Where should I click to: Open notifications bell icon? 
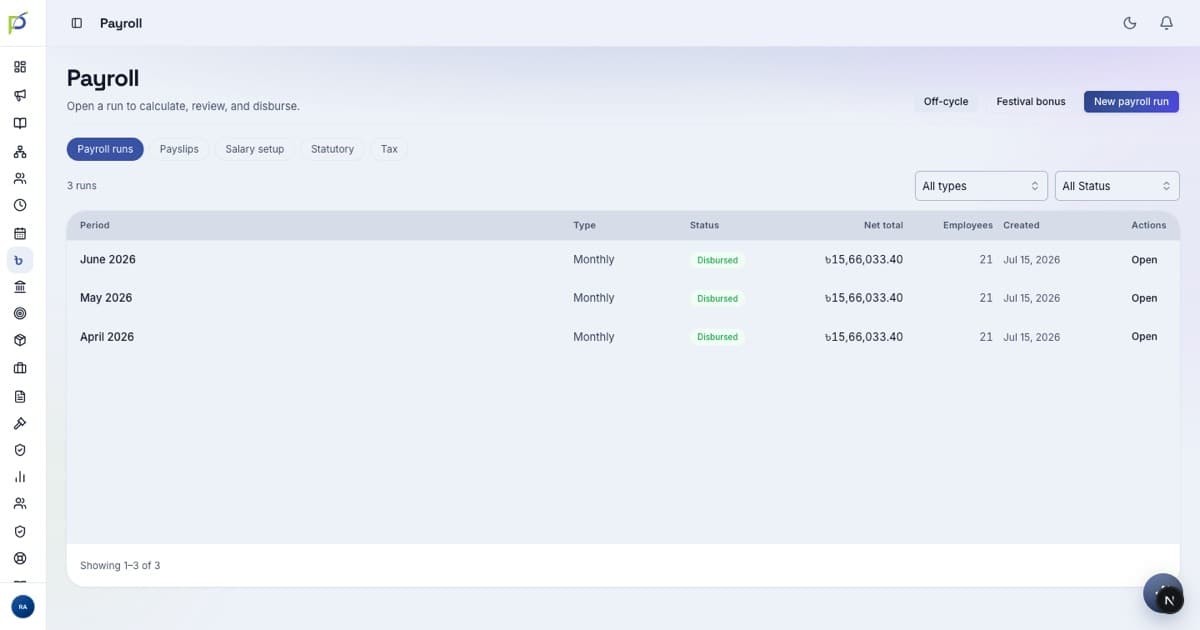[1166, 23]
